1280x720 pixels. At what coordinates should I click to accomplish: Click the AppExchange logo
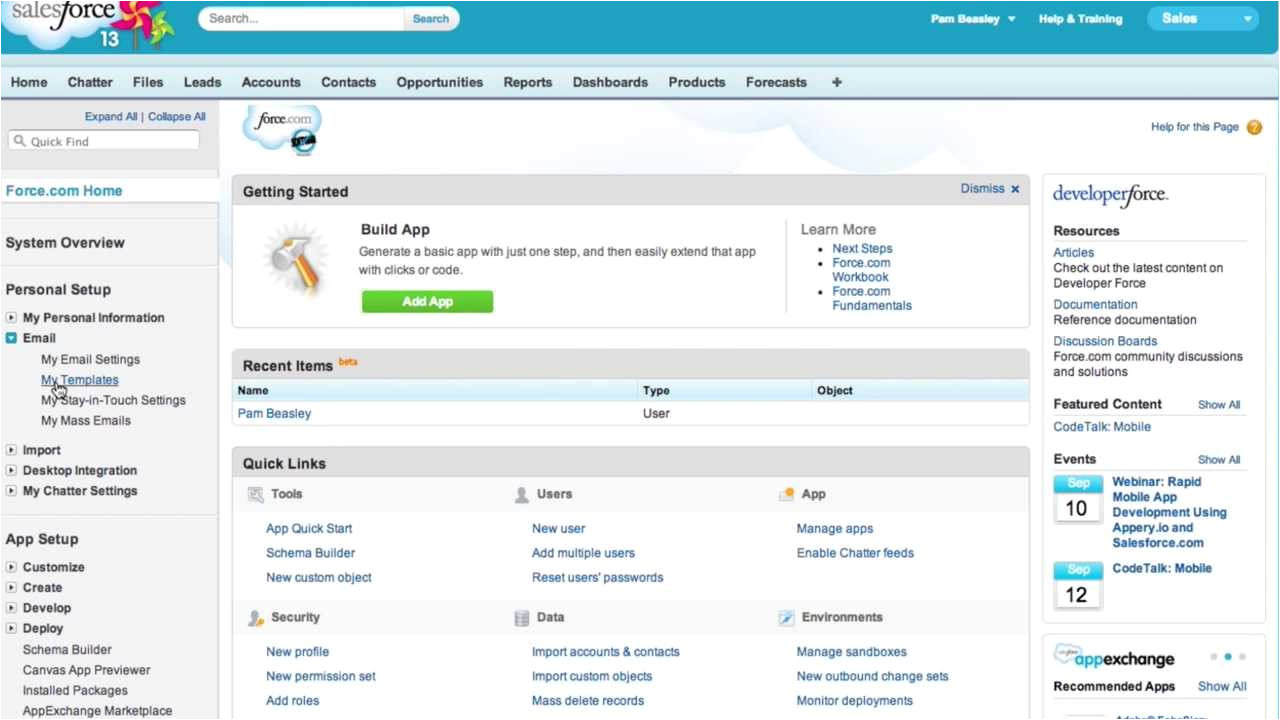point(1114,657)
